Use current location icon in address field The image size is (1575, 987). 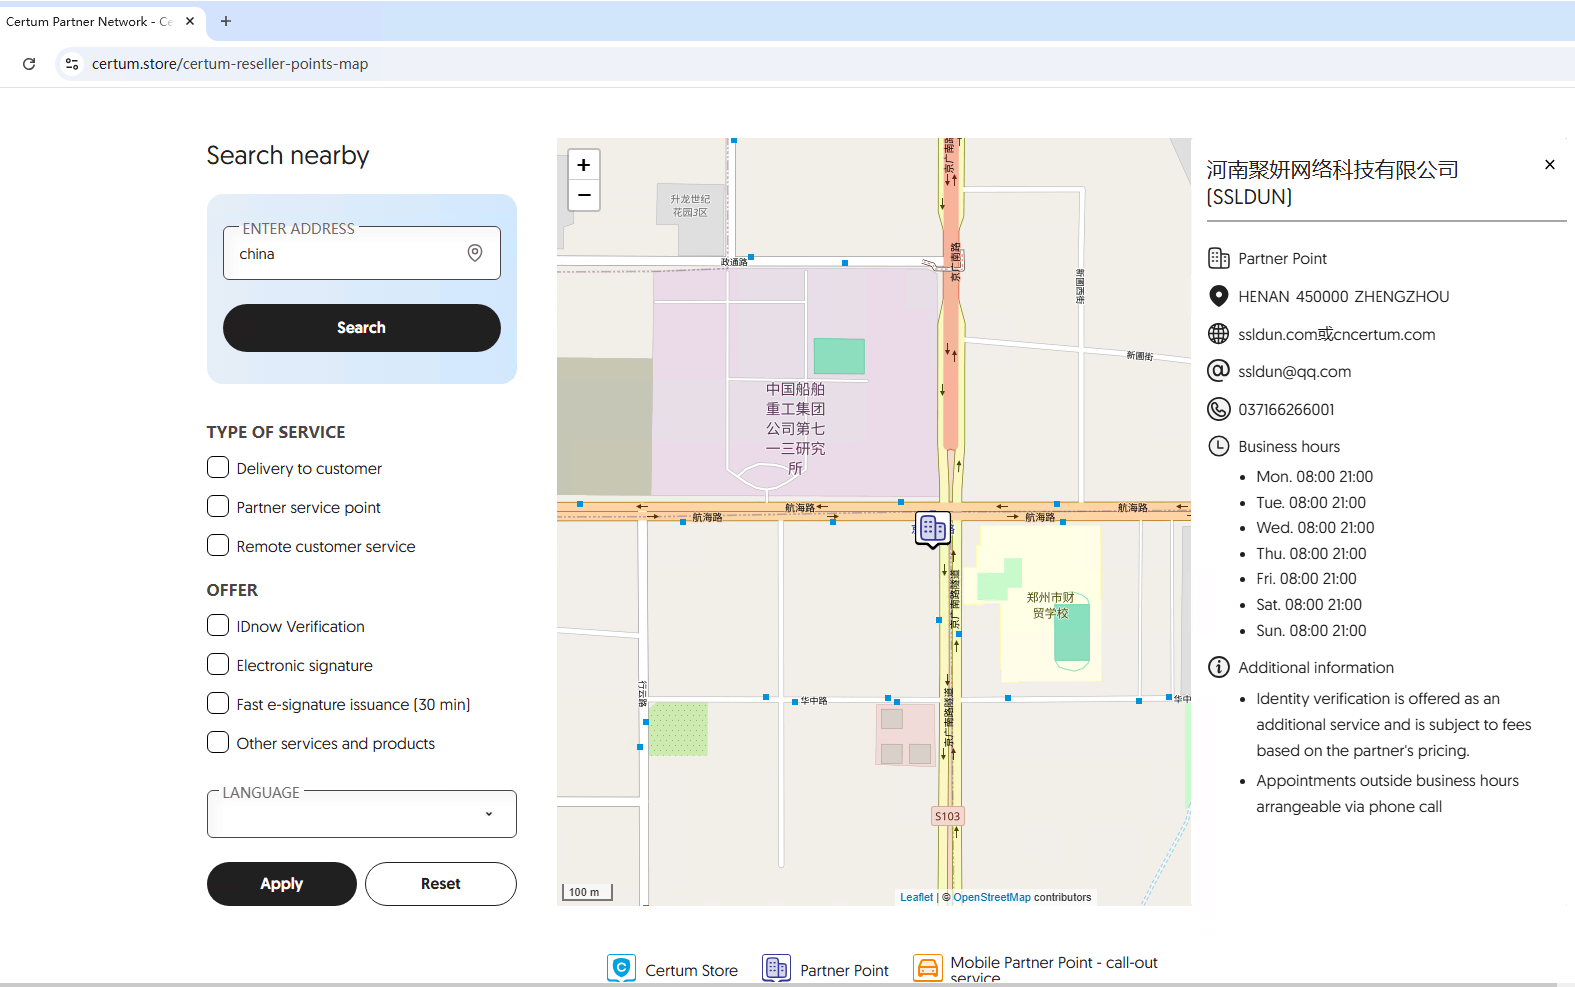[475, 253]
